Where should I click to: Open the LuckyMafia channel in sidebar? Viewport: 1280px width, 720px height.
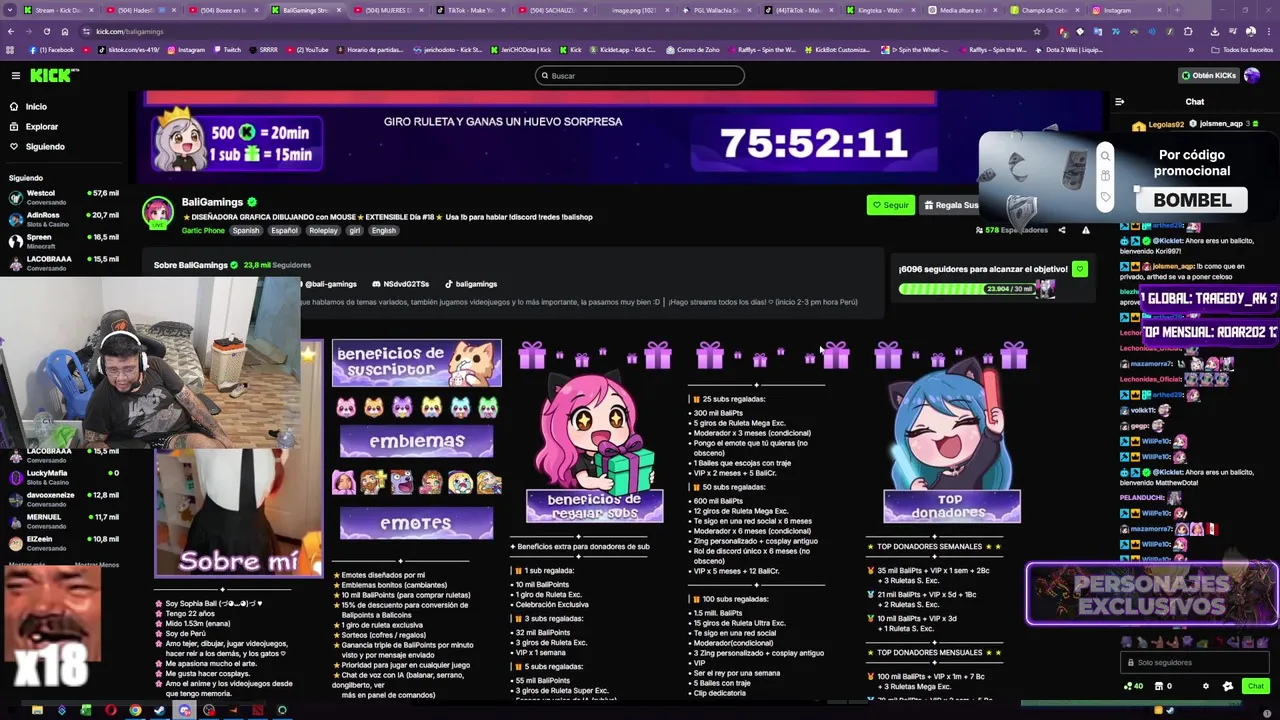[x=62, y=477]
